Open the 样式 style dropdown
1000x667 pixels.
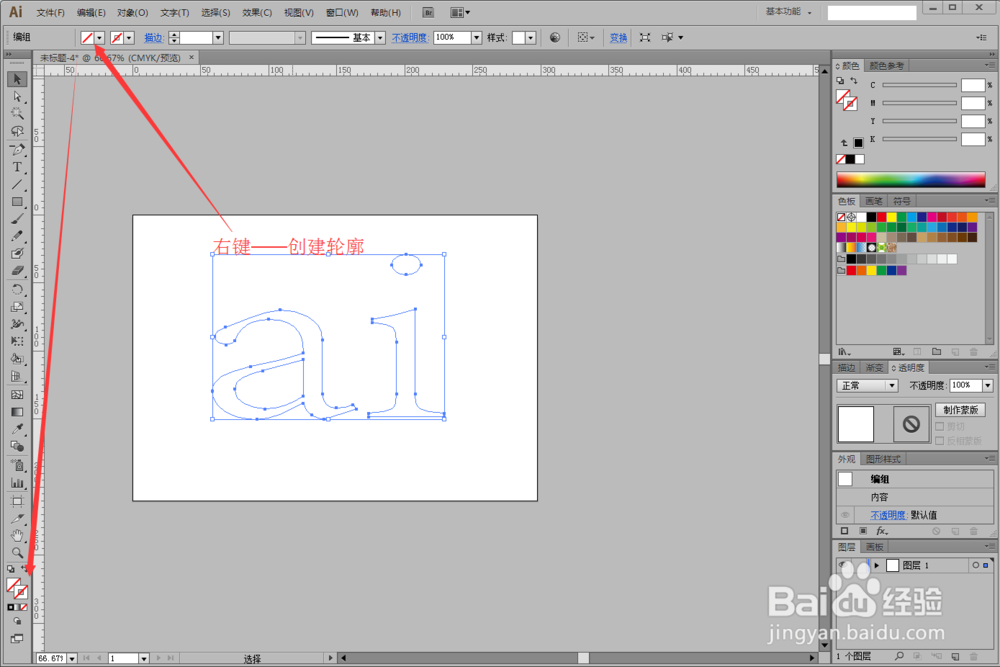click(x=531, y=38)
